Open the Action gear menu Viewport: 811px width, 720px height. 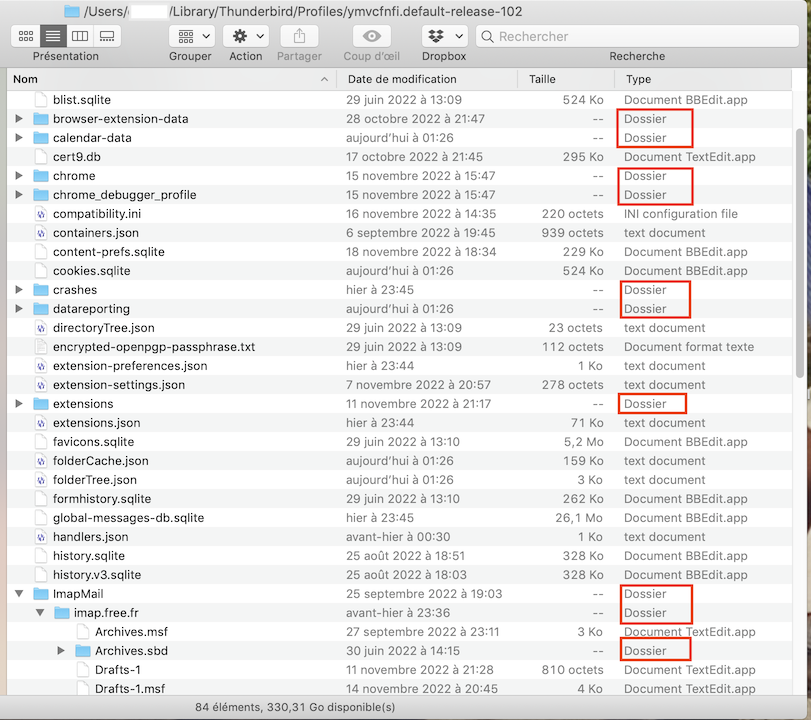pyautogui.click(x=245, y=36)
